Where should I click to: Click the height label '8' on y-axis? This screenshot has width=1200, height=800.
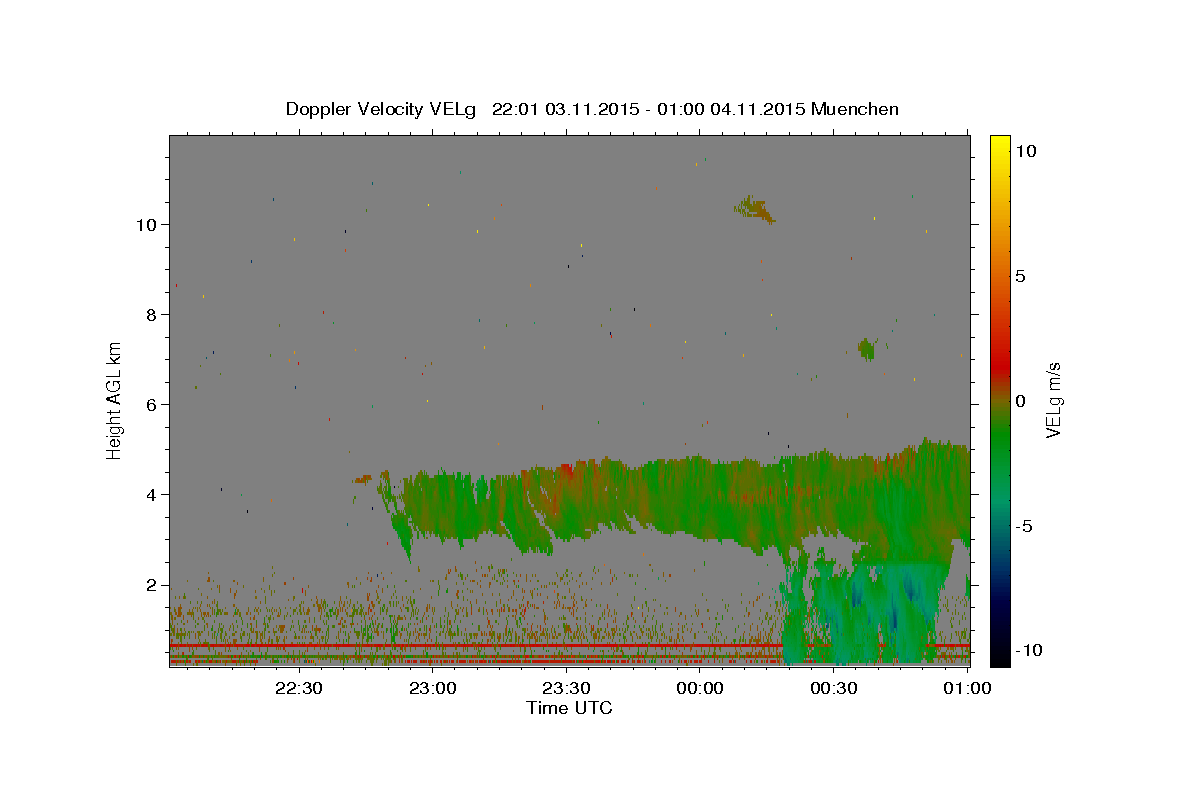tap(151, 314)
